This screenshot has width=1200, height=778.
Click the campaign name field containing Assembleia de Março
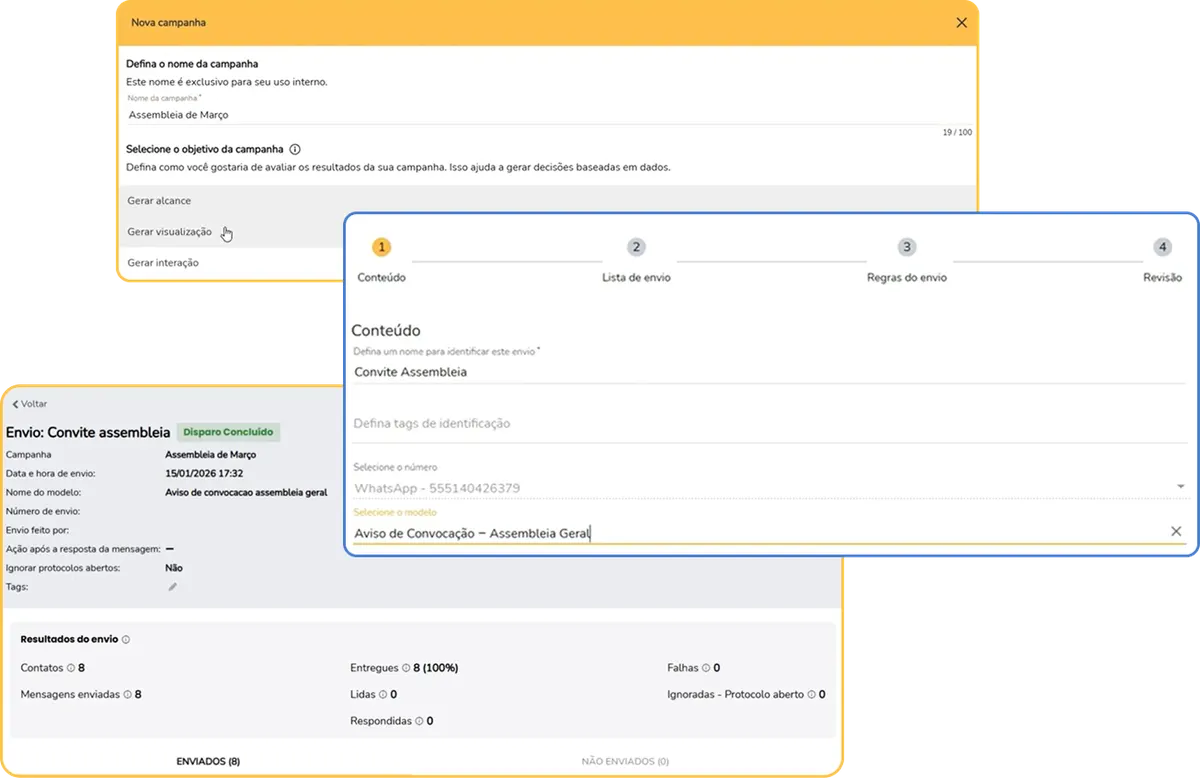click(x=548, y=115)
